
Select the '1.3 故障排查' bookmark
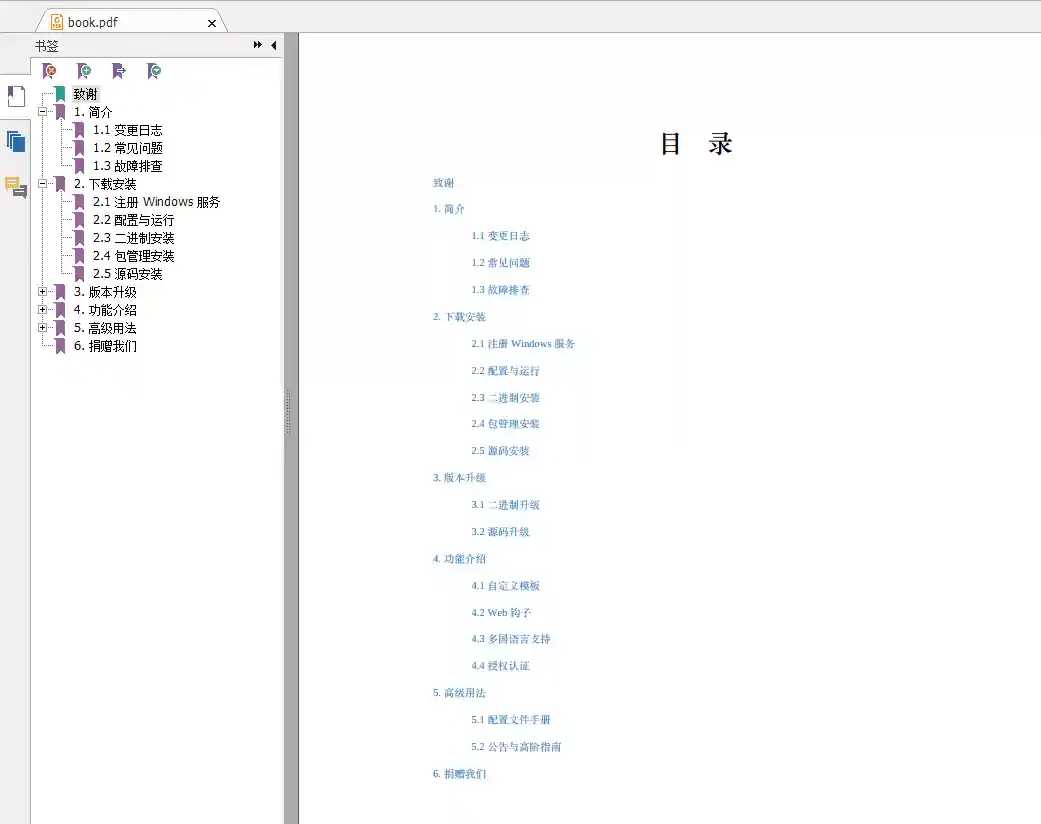point(127,166)
